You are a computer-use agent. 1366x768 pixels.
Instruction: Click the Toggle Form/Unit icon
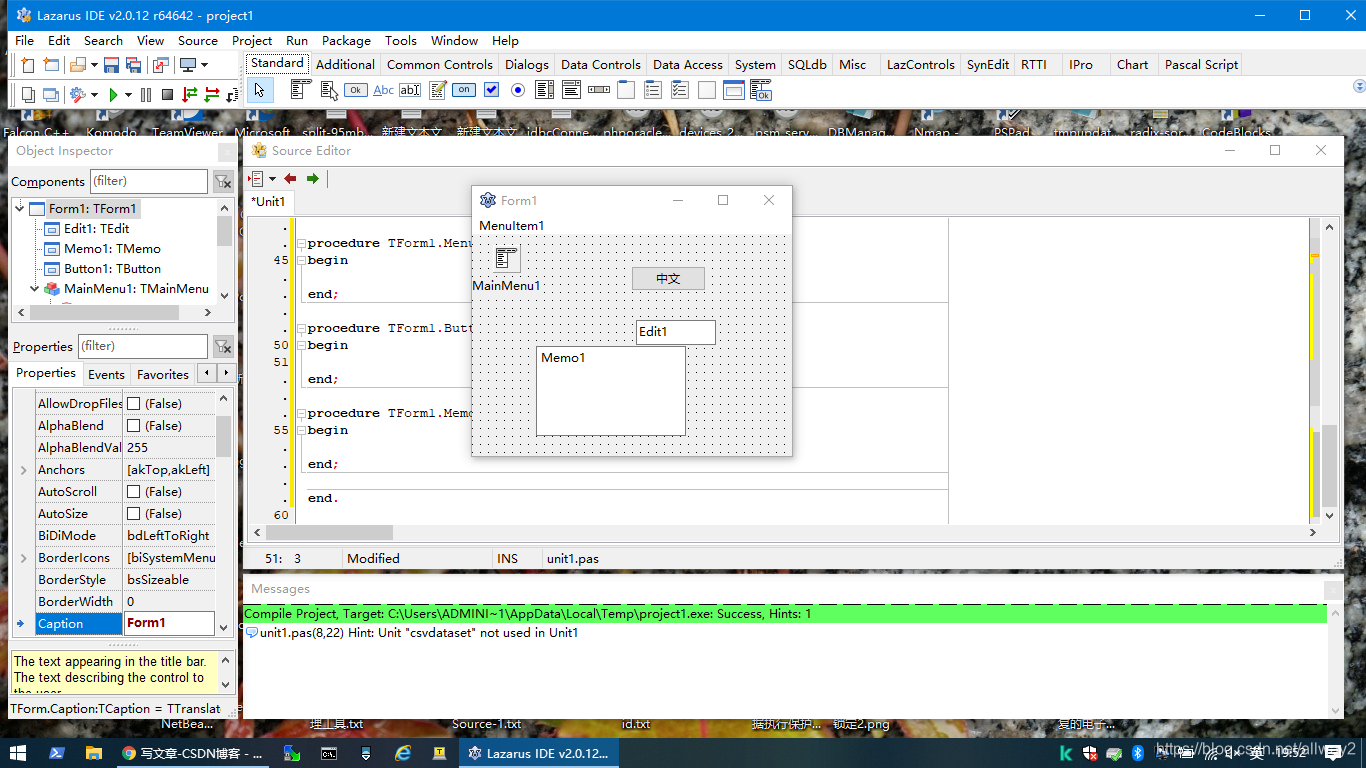tap(160, 65)
